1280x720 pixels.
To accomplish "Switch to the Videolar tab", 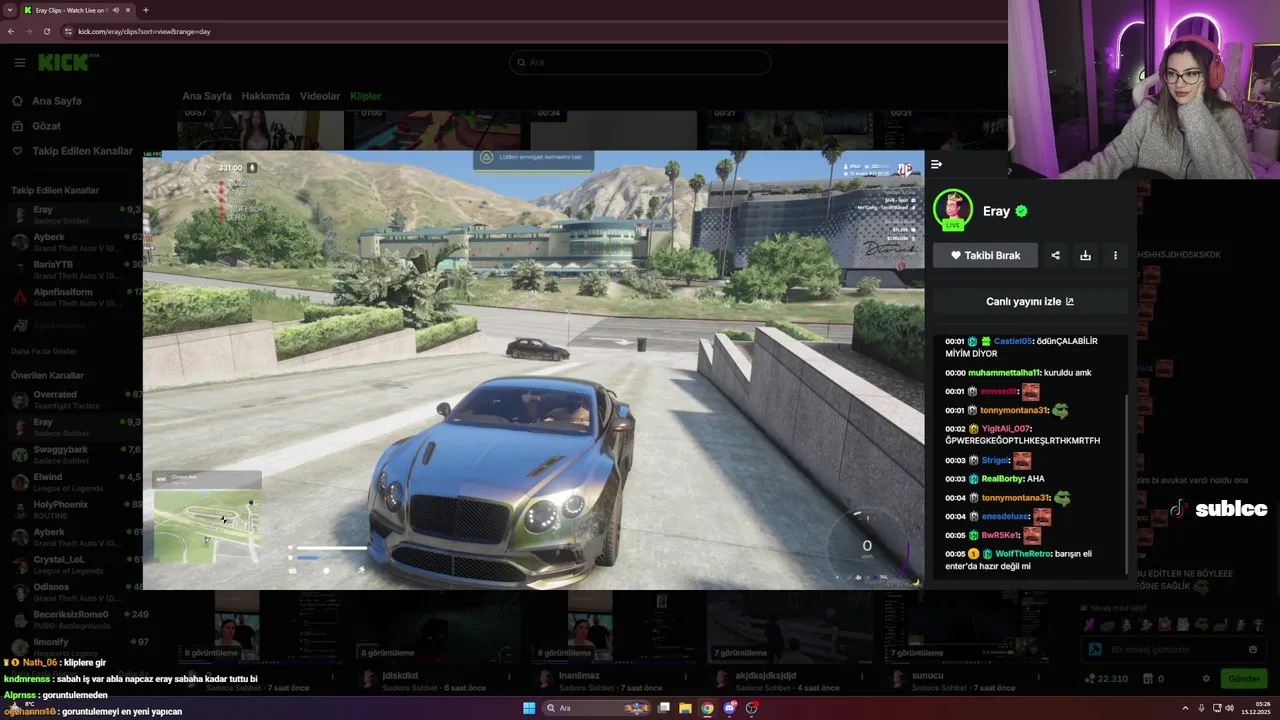I will [x=320, y=96].
